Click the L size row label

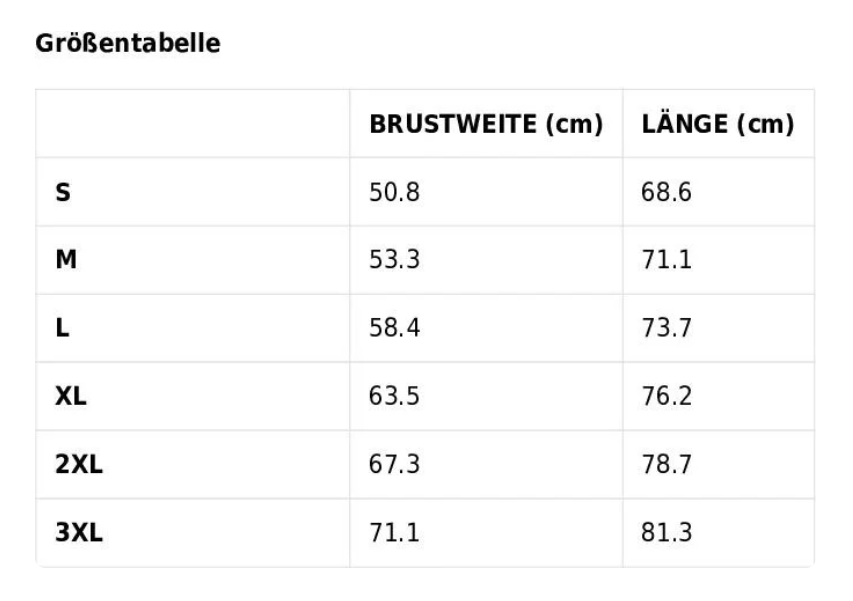[63, 328]
